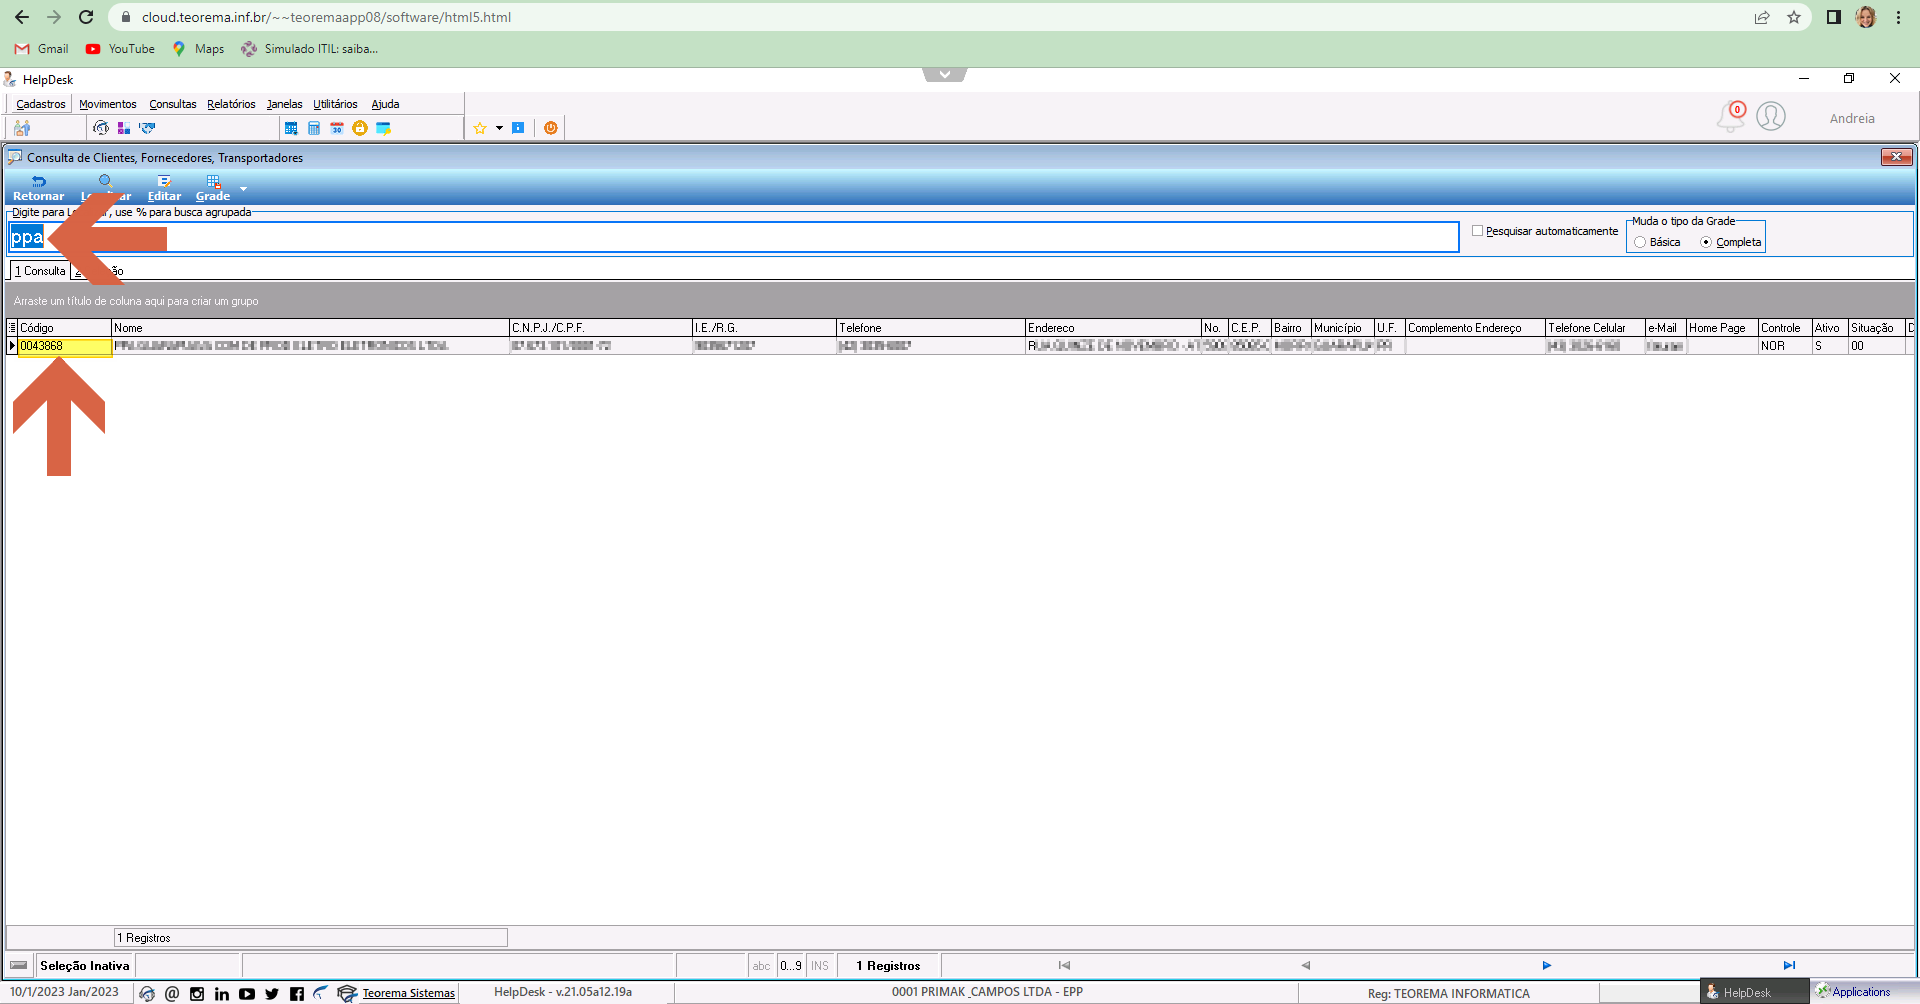
Task: Open the Twitter icon in status bar
Action: pos(272,993)
